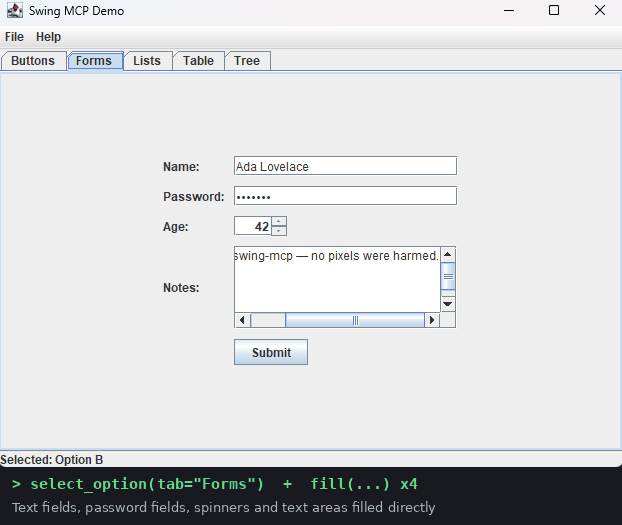Close the Swing MCP Demo window
This screenshot has width=622, height=525.
[x=600, y=11]
